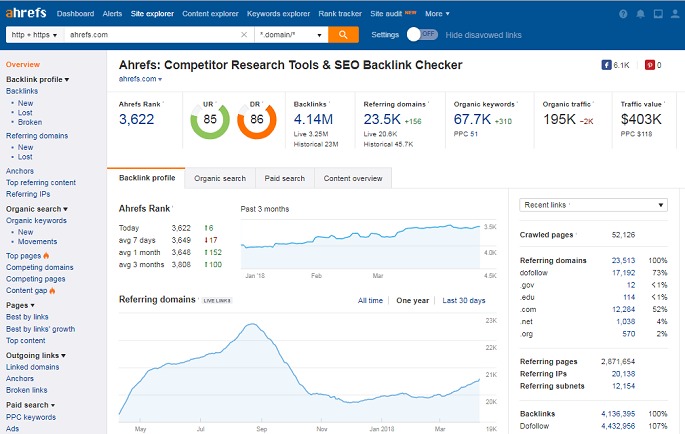
Task: Open Movements under Organic keywords
Action: pyautogui.click(x=37, y=242)
